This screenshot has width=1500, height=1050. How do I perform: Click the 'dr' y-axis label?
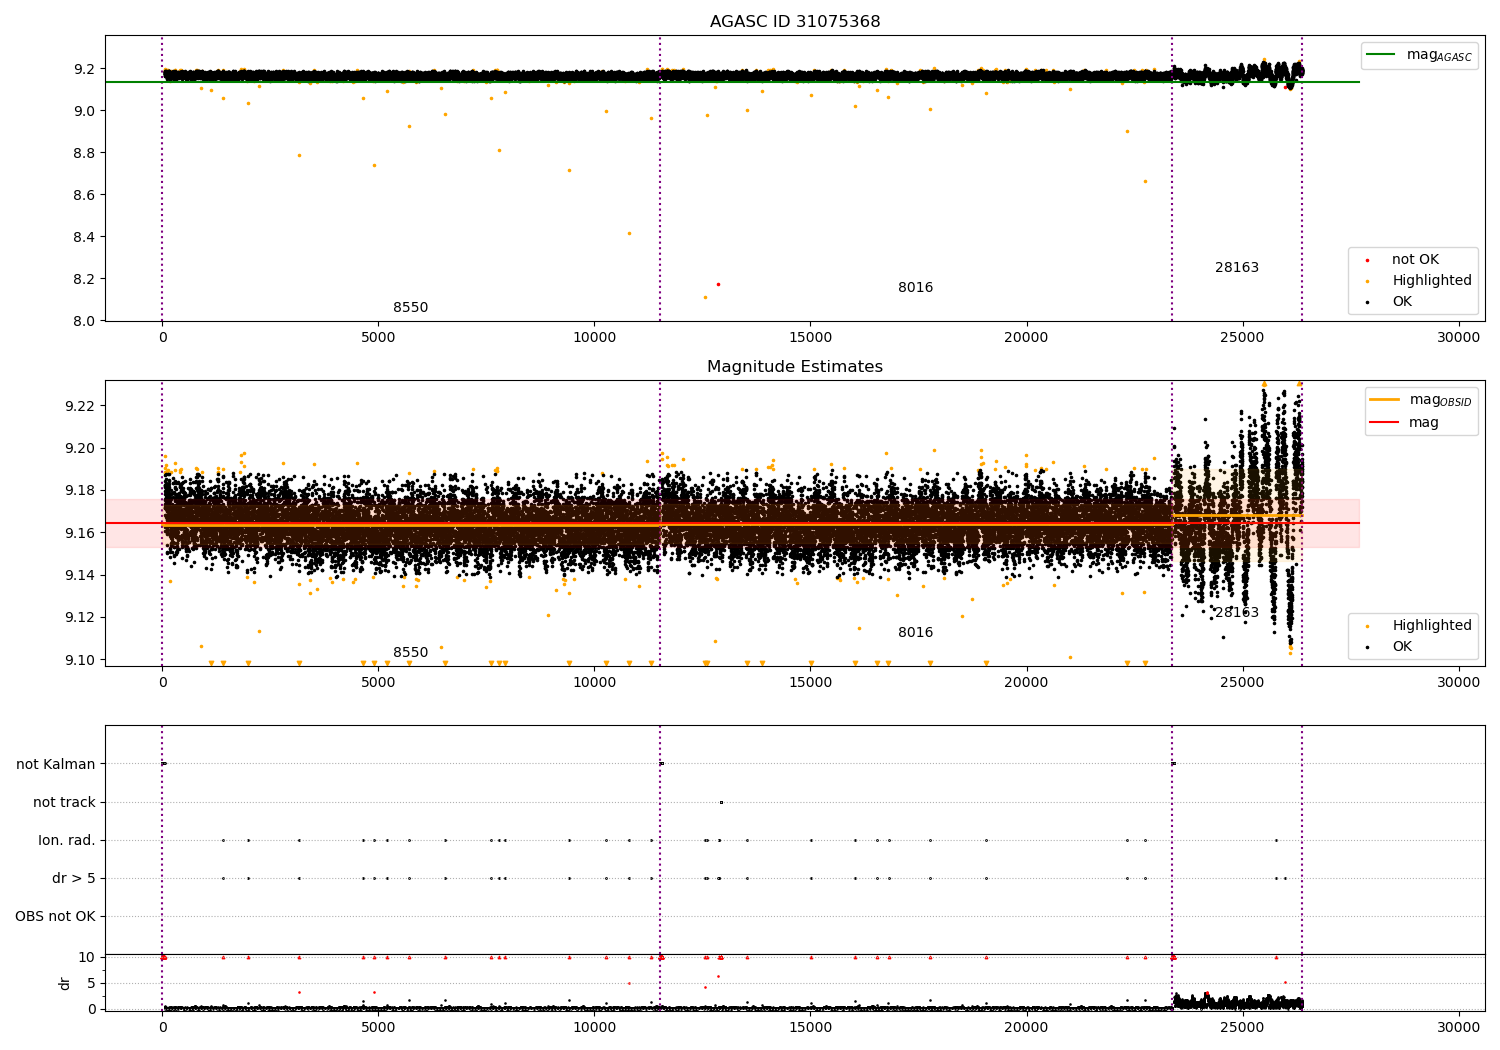tap(65, 984)
